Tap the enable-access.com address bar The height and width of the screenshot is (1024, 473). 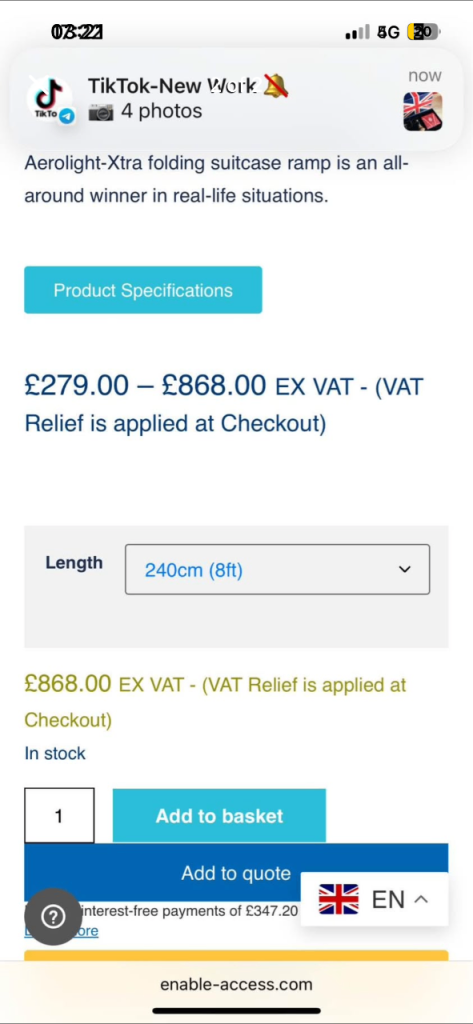236,984
